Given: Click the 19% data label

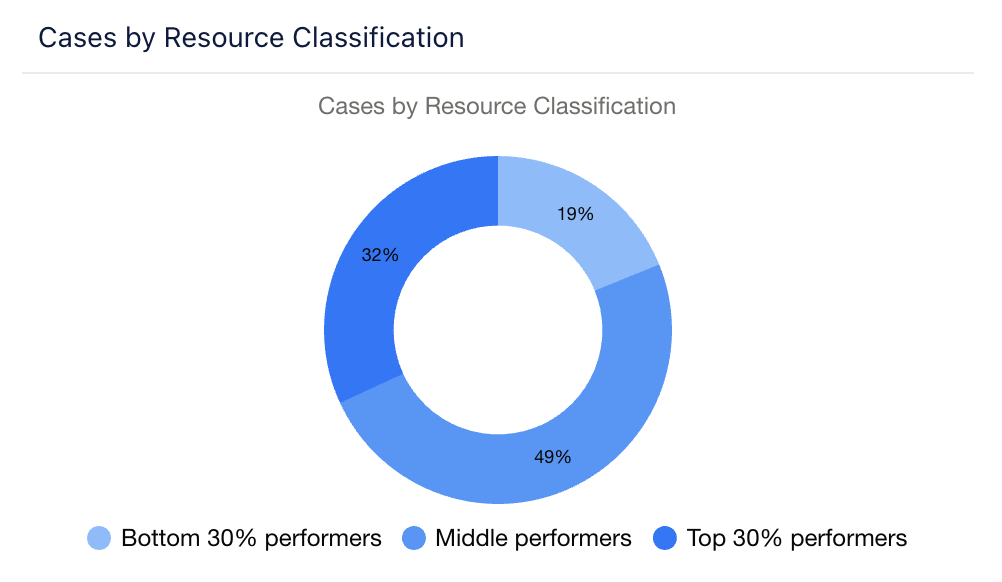Looking at the screenshot, I should click(576, 214).
